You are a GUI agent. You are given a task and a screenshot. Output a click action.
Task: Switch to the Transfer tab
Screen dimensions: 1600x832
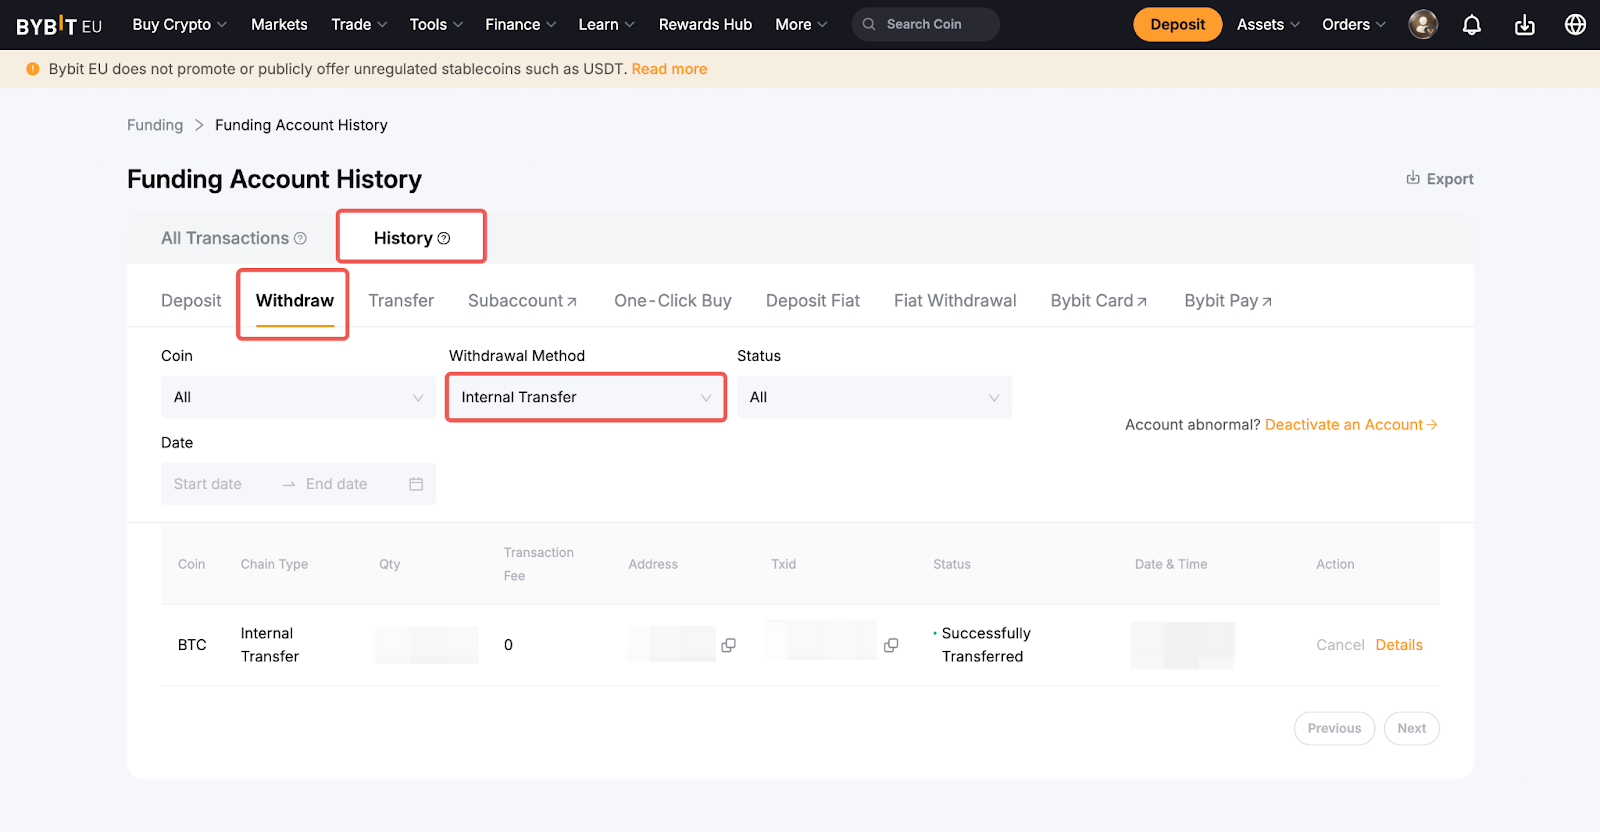pos(401,301)
